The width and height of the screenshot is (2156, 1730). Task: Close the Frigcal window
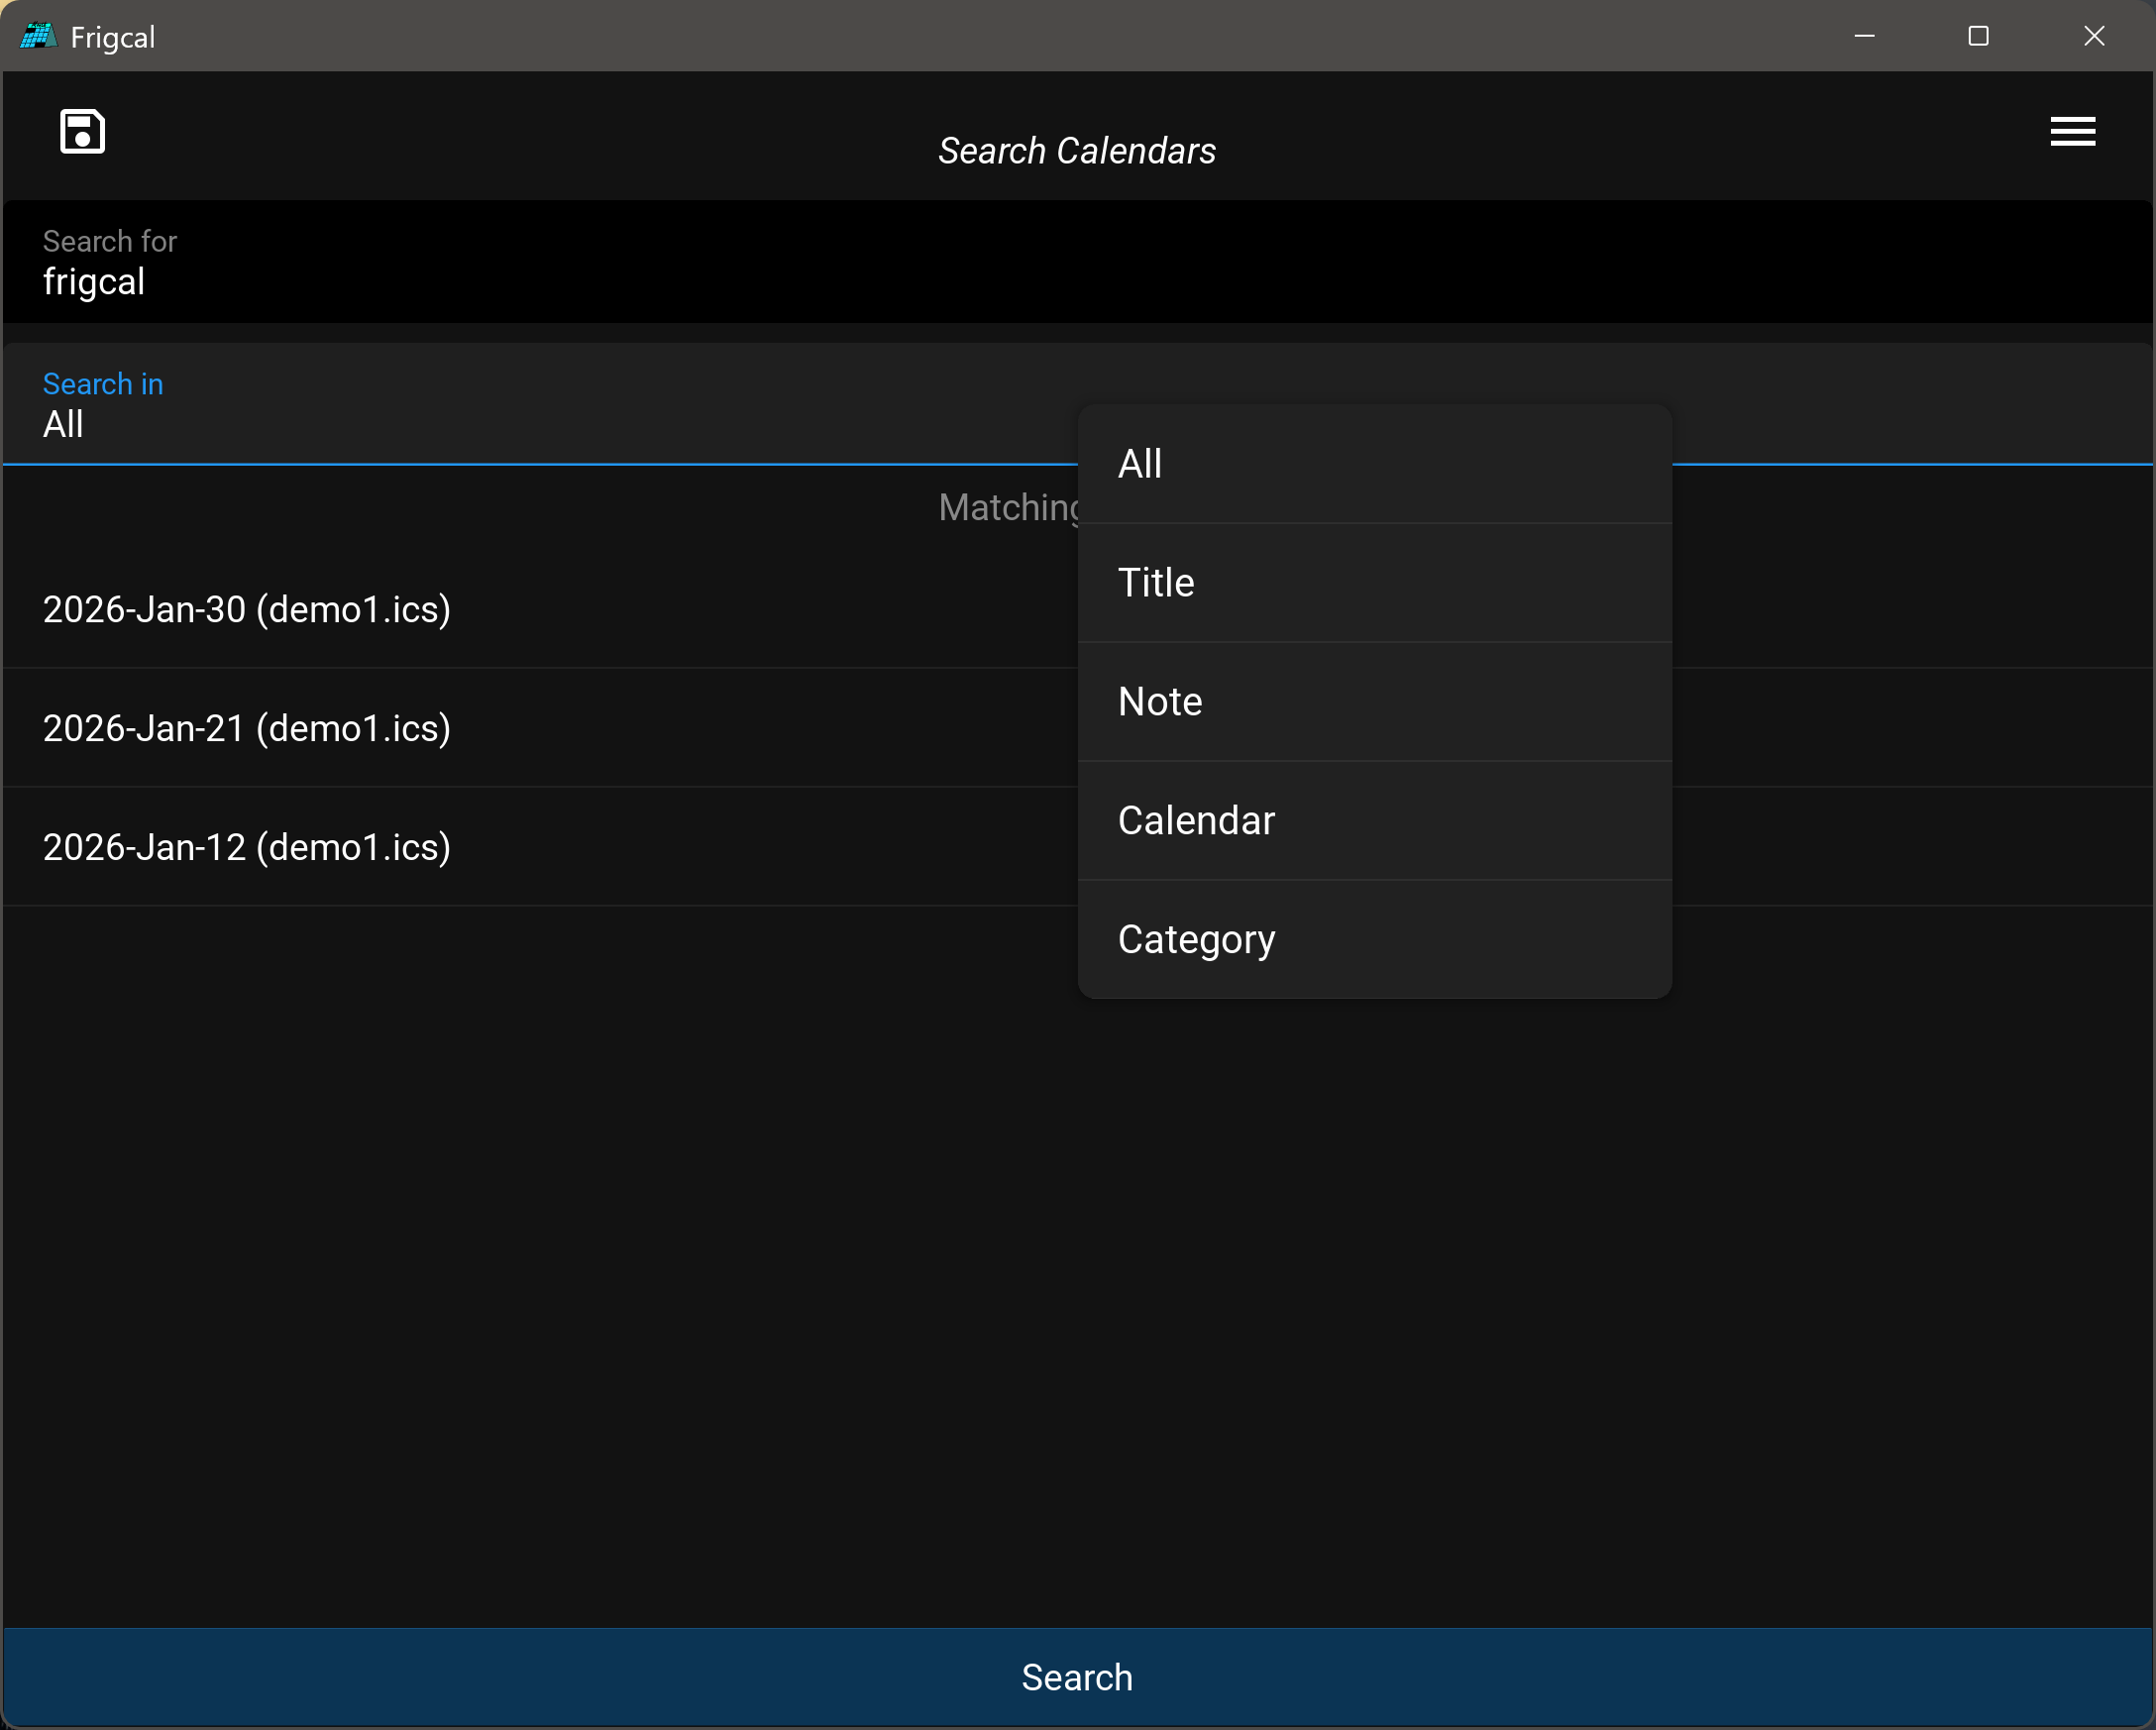tap(2094, 36)
